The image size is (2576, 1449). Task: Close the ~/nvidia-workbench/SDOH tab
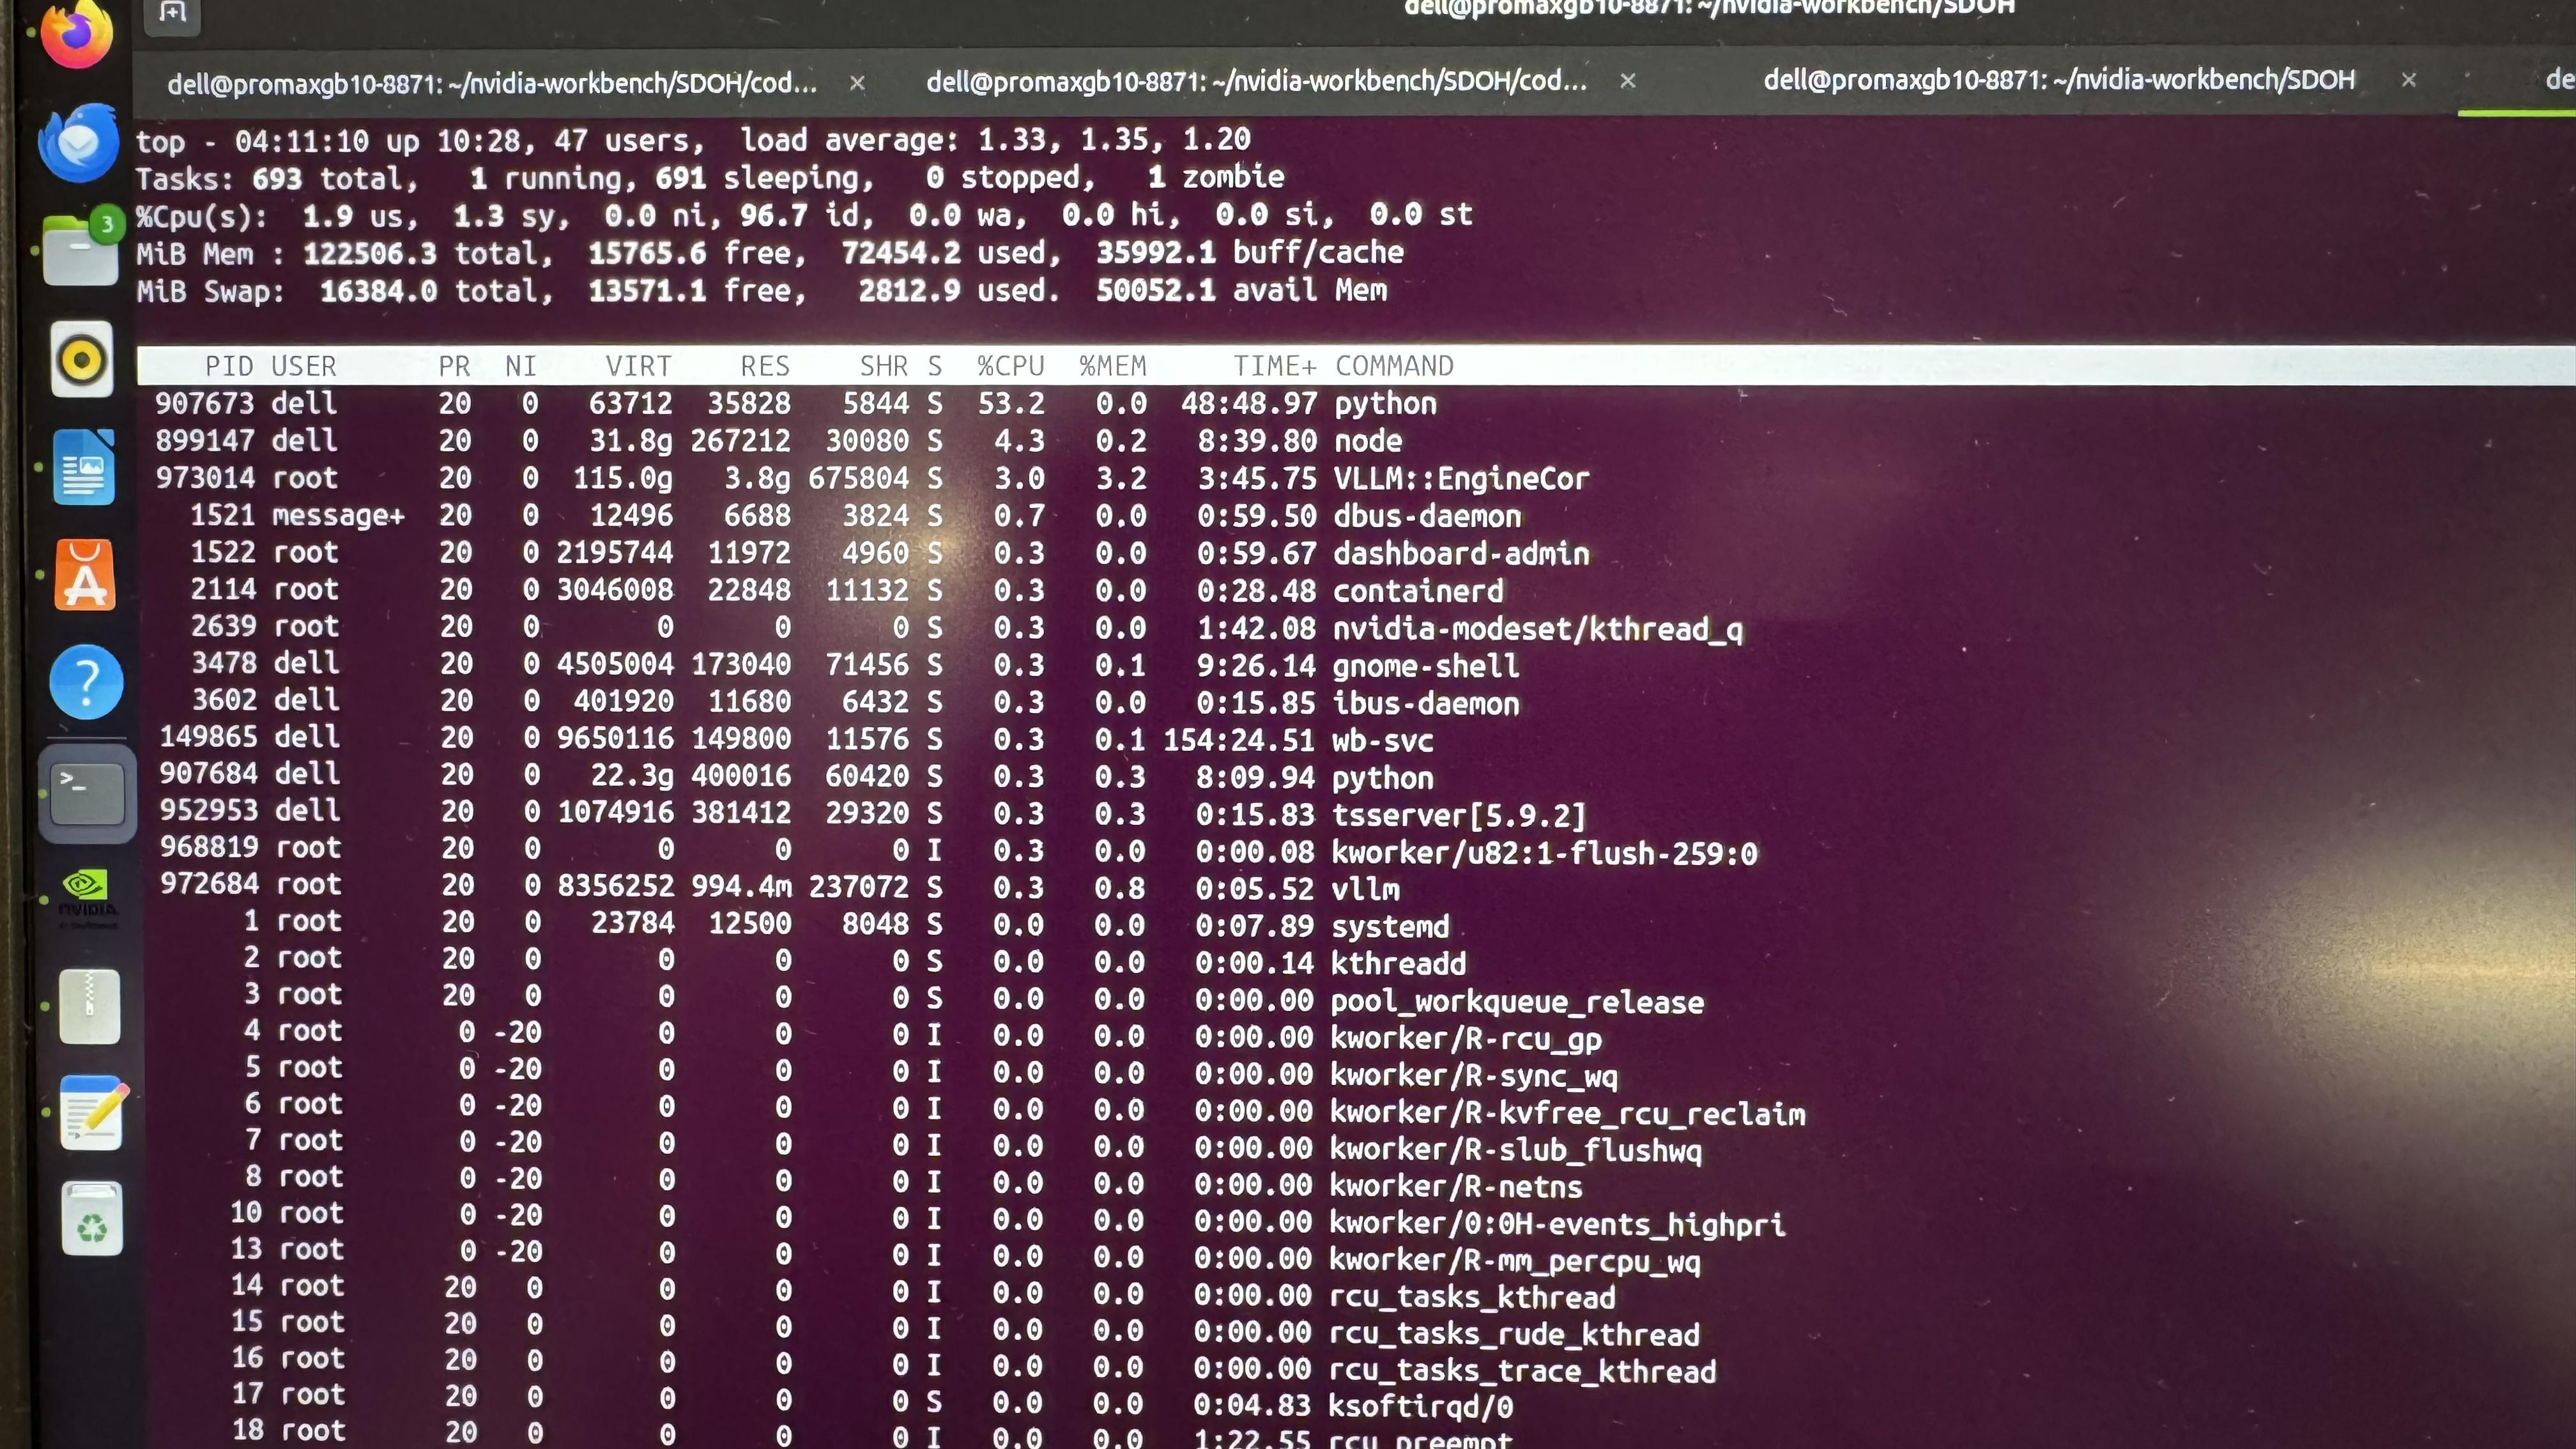pos(2408,80)
